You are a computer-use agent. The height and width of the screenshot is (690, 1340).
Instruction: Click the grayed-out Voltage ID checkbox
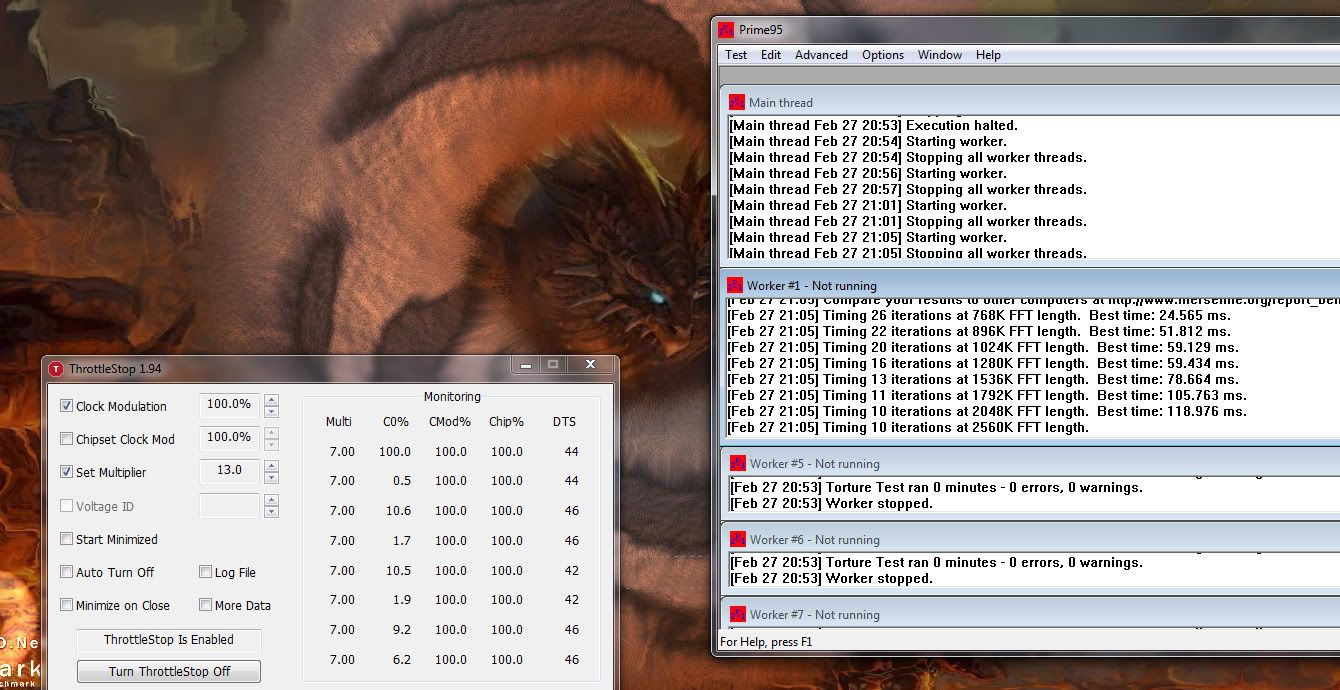67,506
